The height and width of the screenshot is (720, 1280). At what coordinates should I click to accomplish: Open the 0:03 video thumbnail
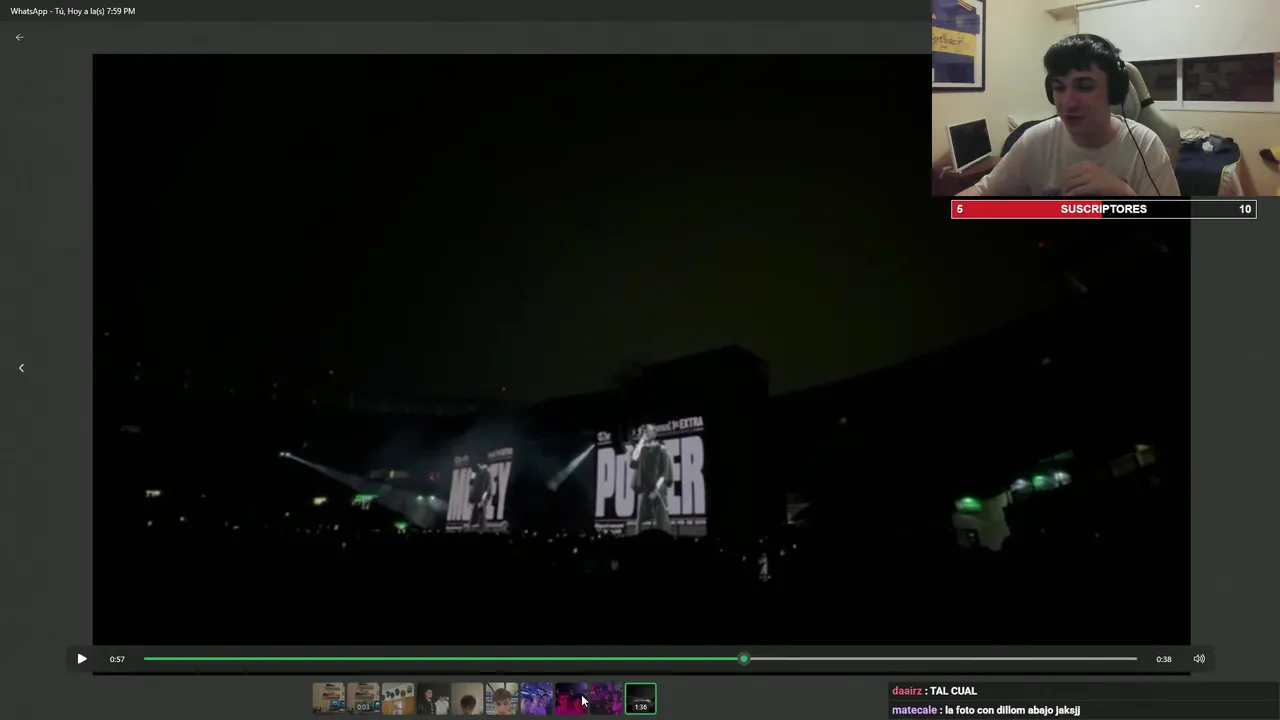(363, 698)
